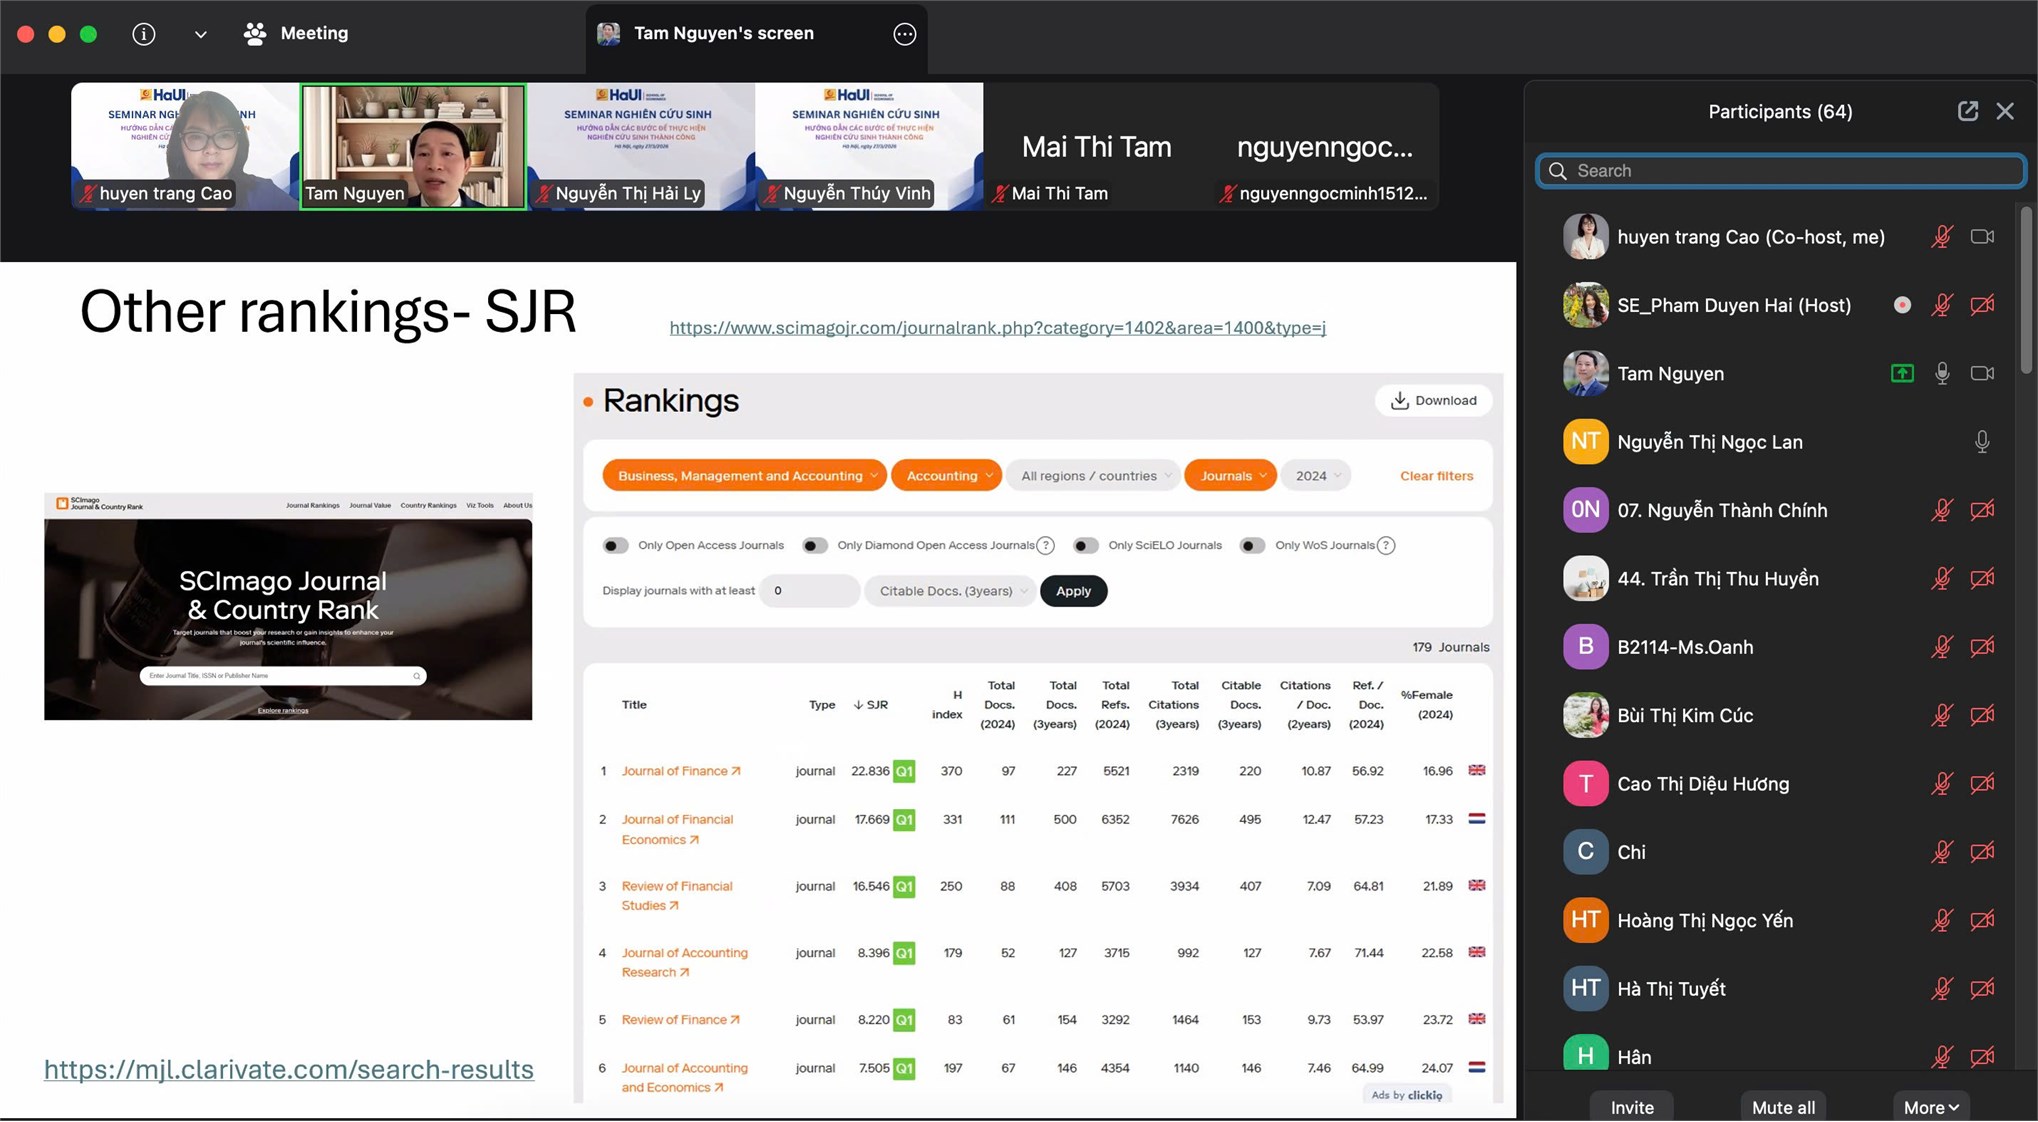The height and width of the screenshot is (1122, 2038).
Task: Open the Meeting menu in the title bar
Action: click(x=297, y=34)
